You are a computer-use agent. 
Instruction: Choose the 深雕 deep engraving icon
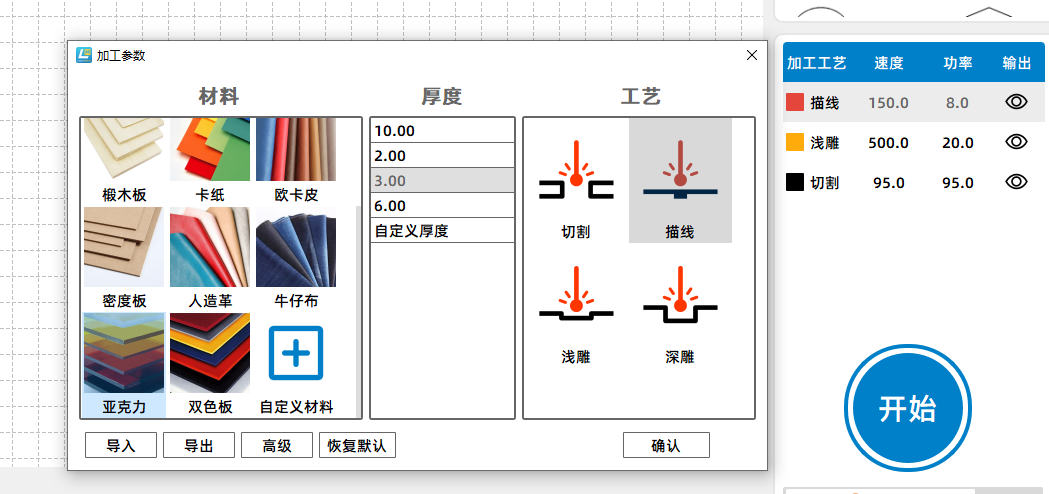click(680, 307)
